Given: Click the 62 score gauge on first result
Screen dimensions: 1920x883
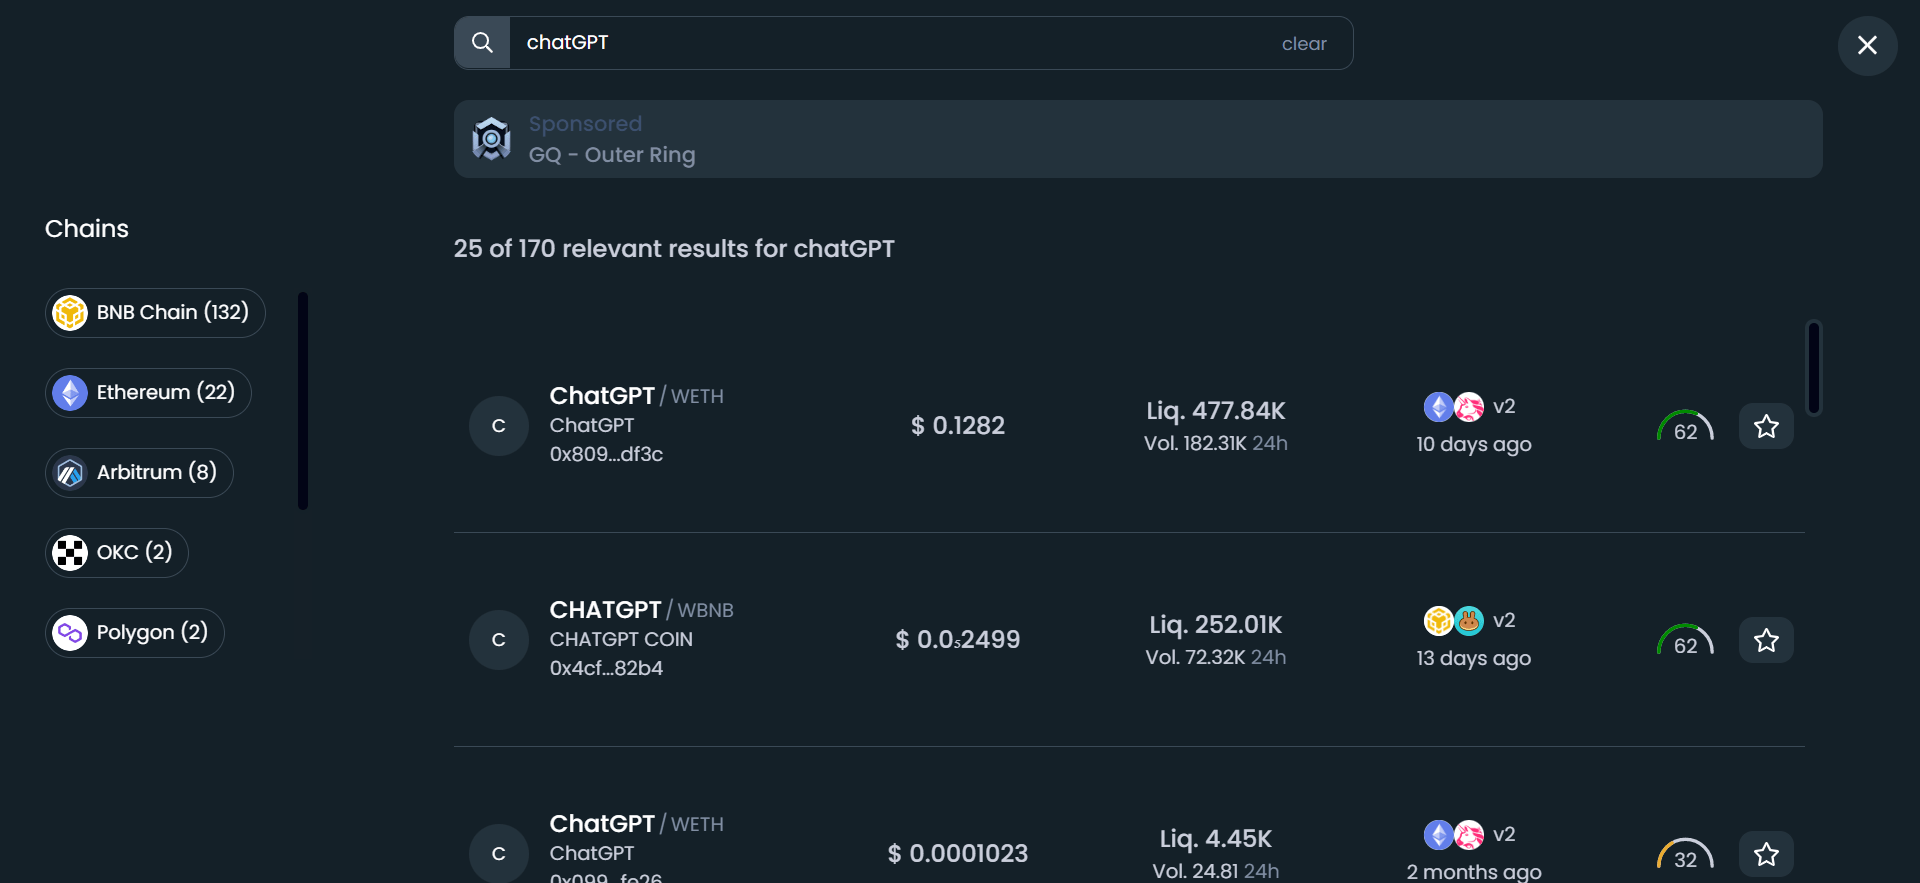Looking at the screenshot, I should 1686,426.
